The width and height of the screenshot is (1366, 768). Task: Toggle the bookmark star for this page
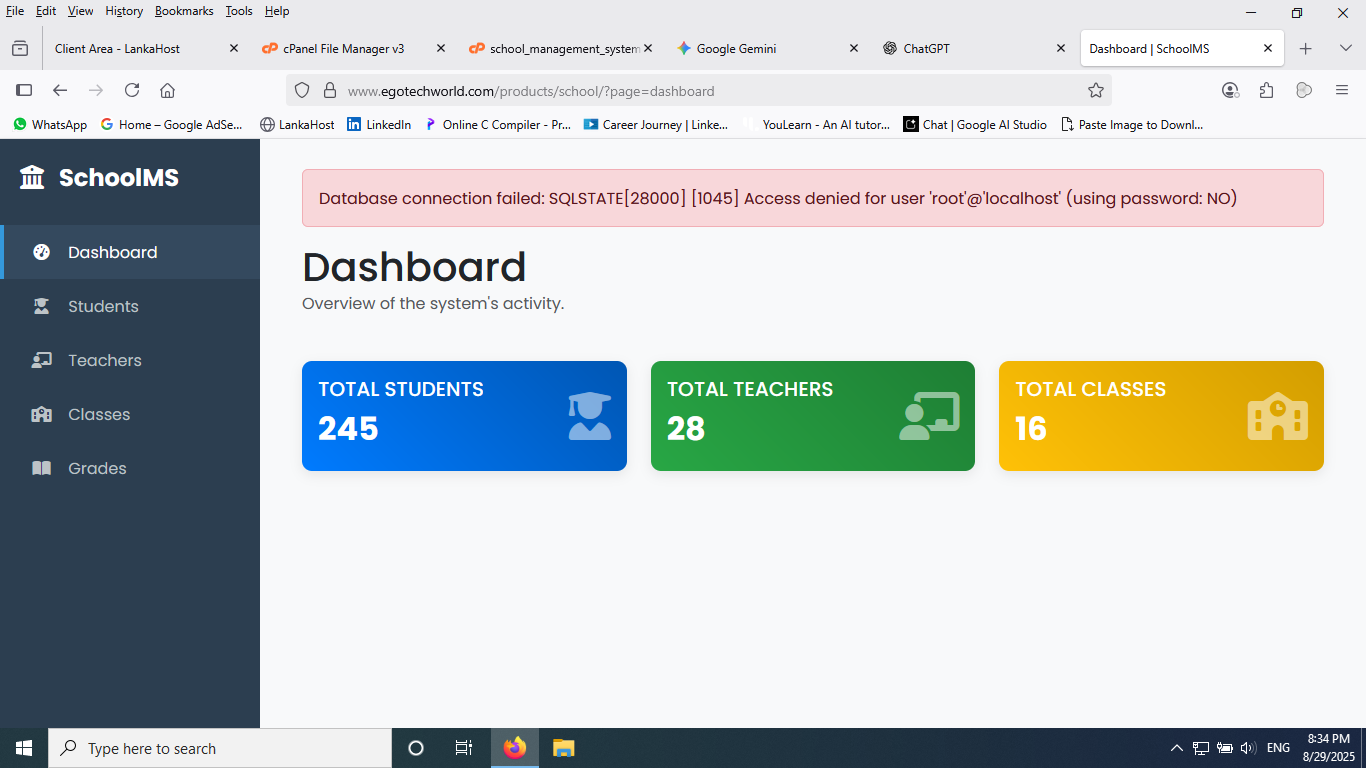tap(1096, 89)
